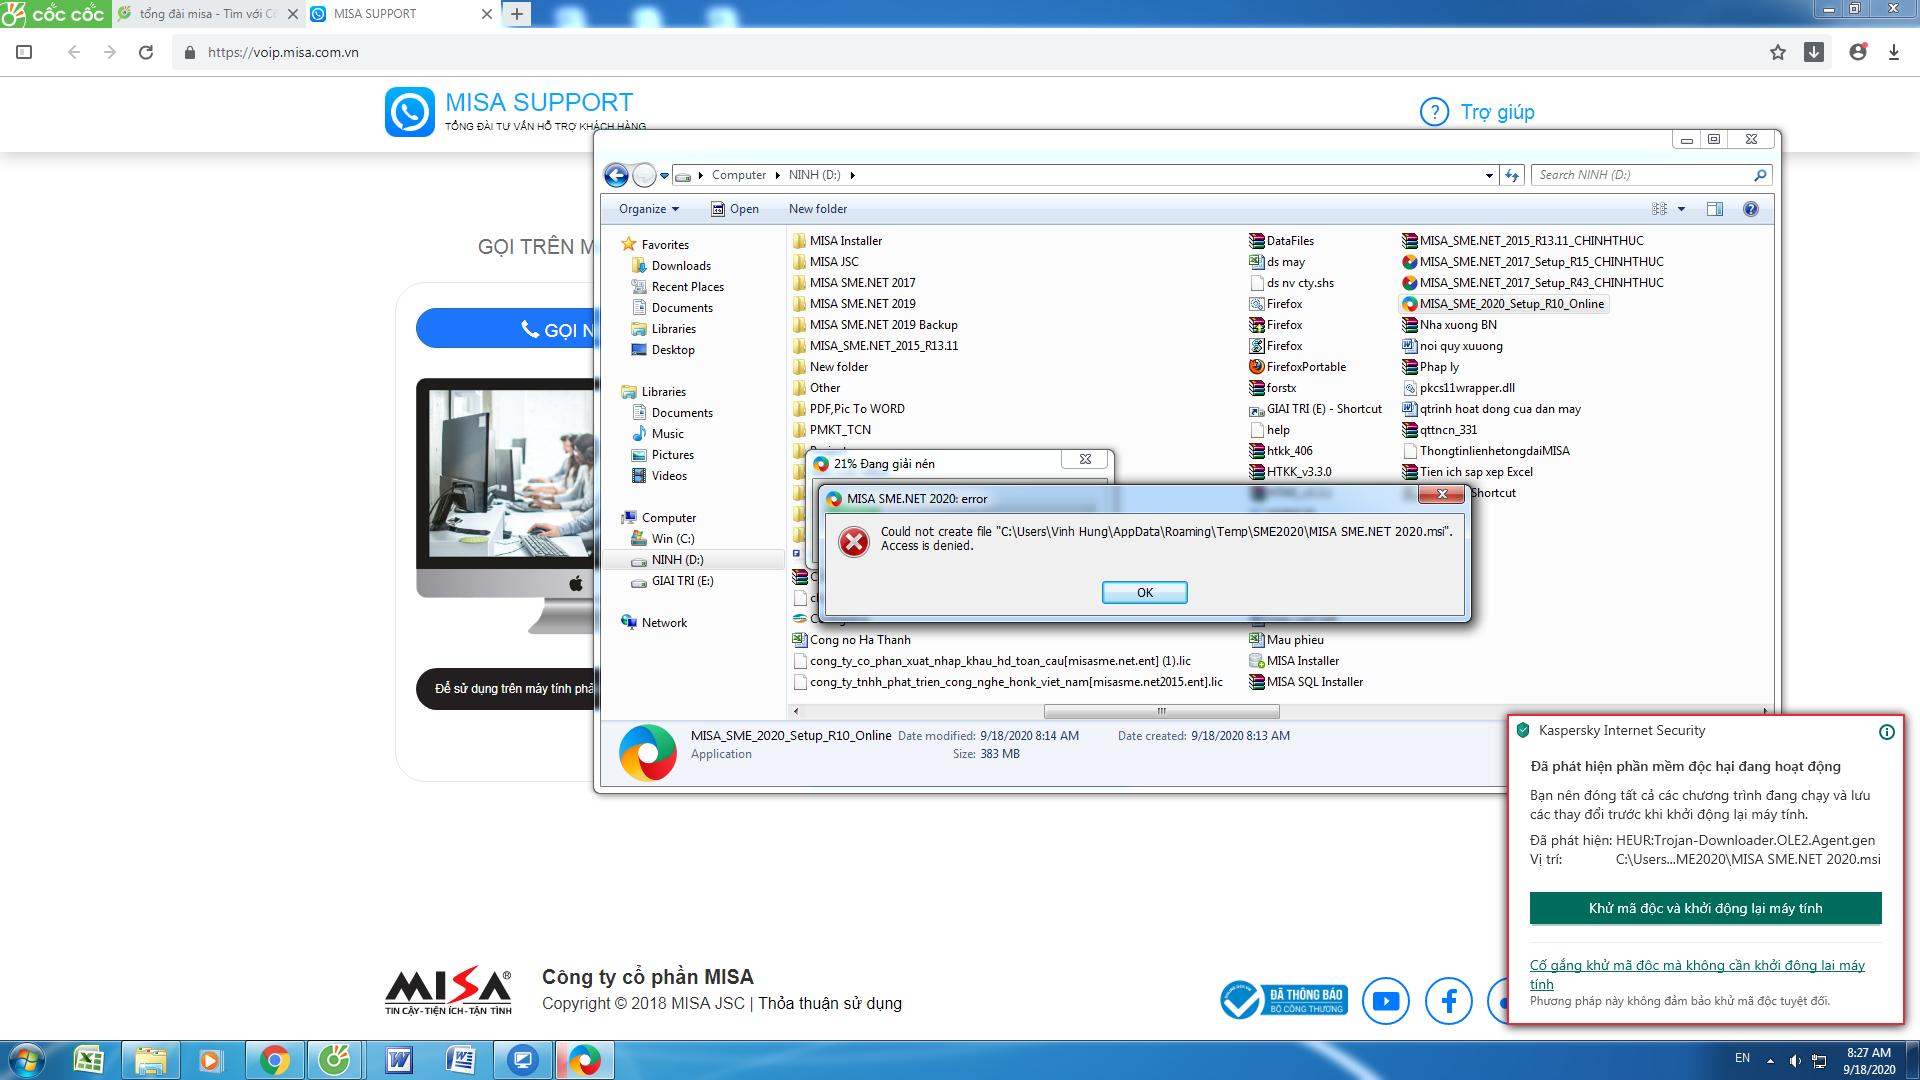Click New folder in Explorer toolbar
The height and width of the screenshot is (1080, 1920).
tap(817, 209)
